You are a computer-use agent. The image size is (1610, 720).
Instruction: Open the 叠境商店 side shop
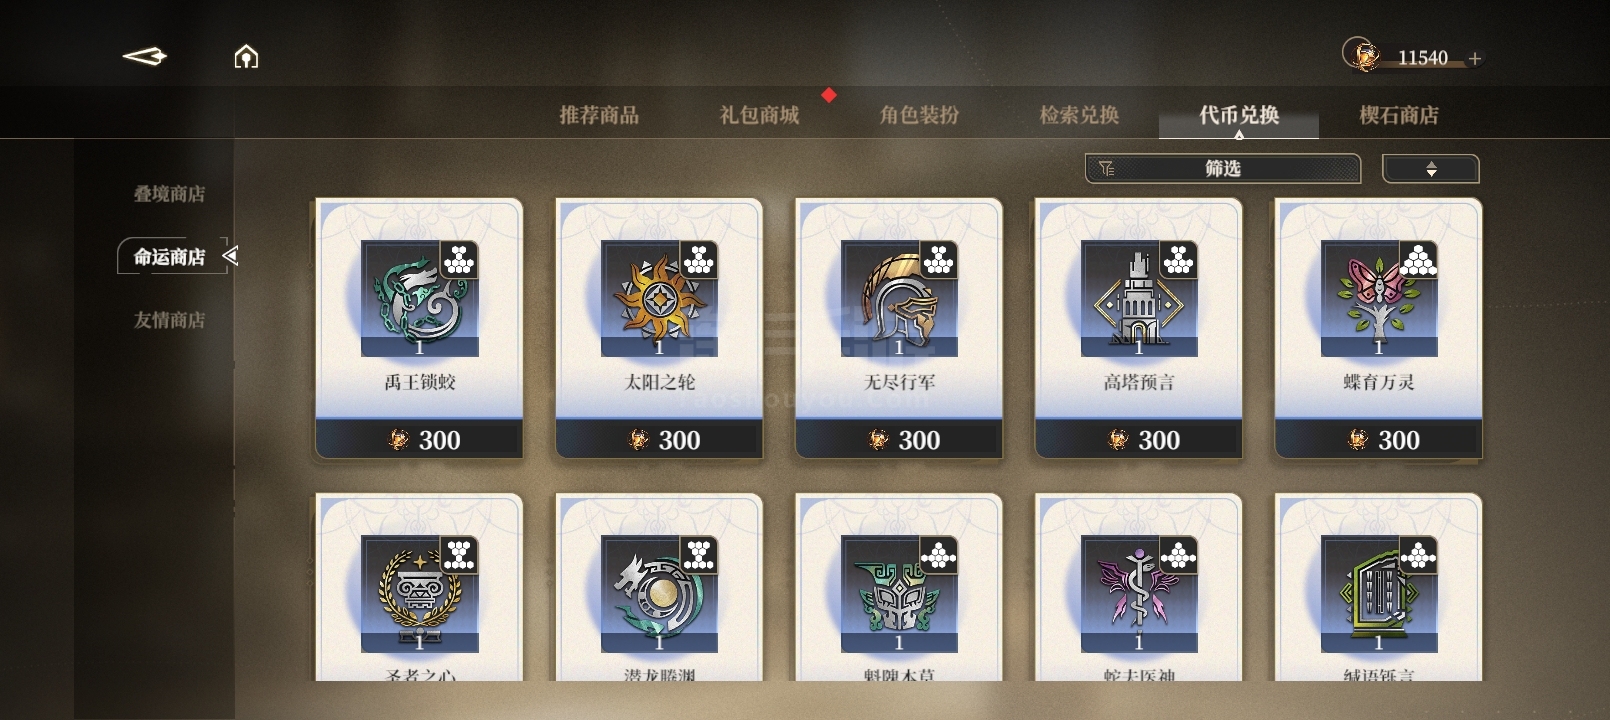coord(170,194)
